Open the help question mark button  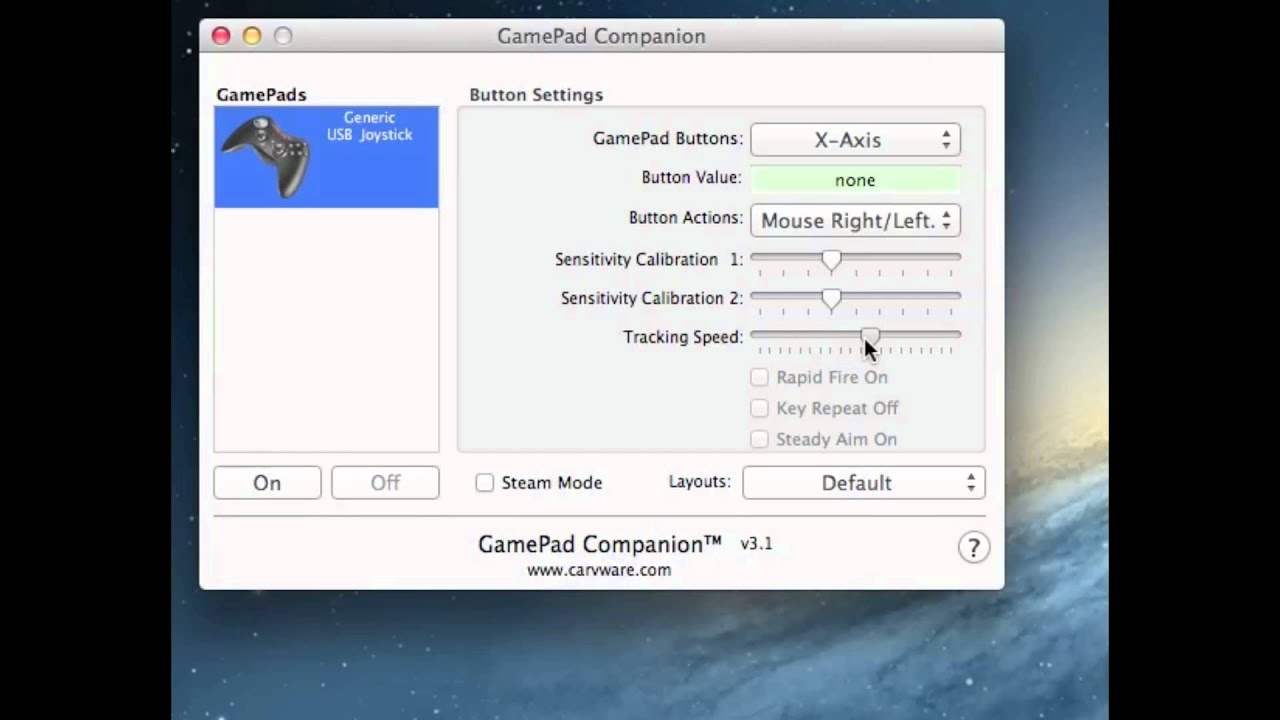pos(973,547)
